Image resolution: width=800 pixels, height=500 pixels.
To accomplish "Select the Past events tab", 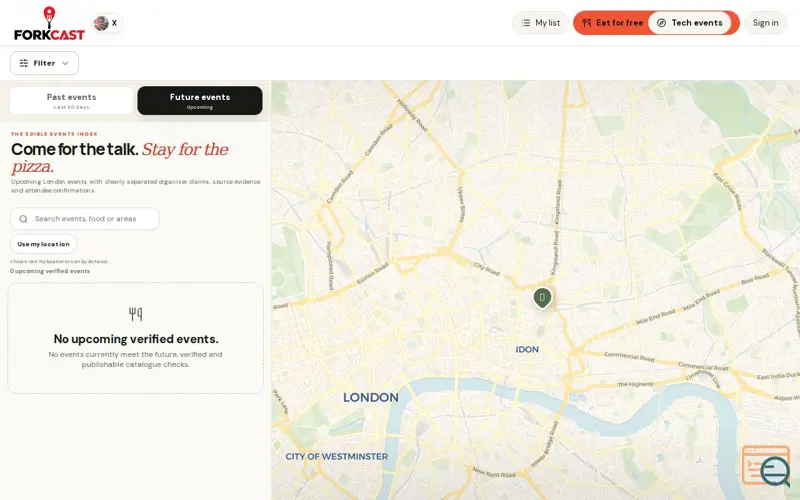I will tap(71, 101).
